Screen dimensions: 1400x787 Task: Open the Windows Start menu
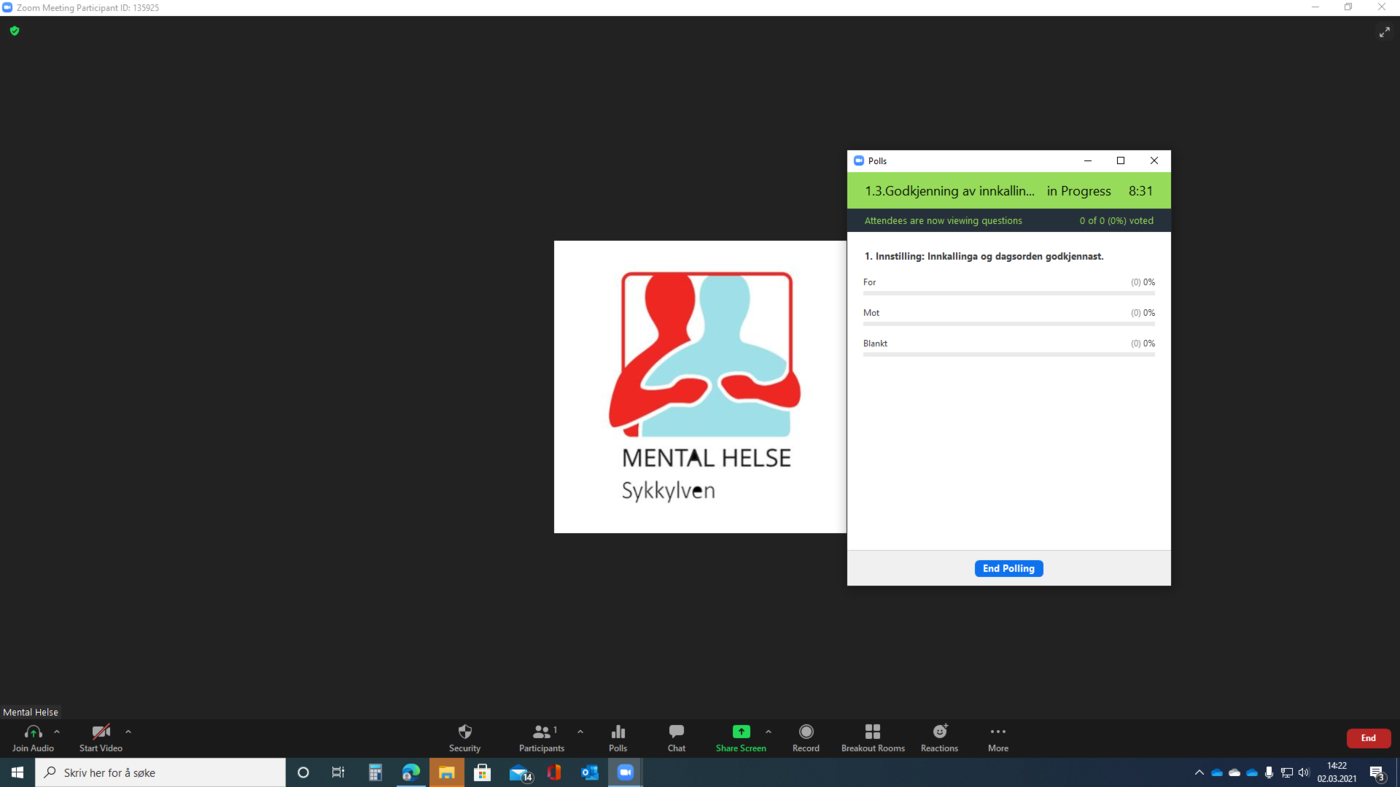click(x=17, y=772)
